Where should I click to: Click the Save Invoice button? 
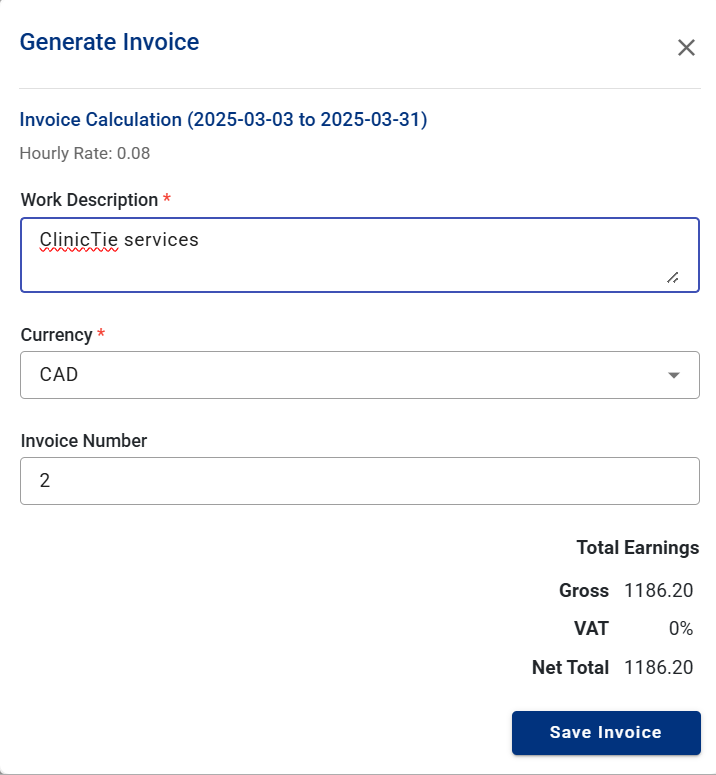pos(606,732)
